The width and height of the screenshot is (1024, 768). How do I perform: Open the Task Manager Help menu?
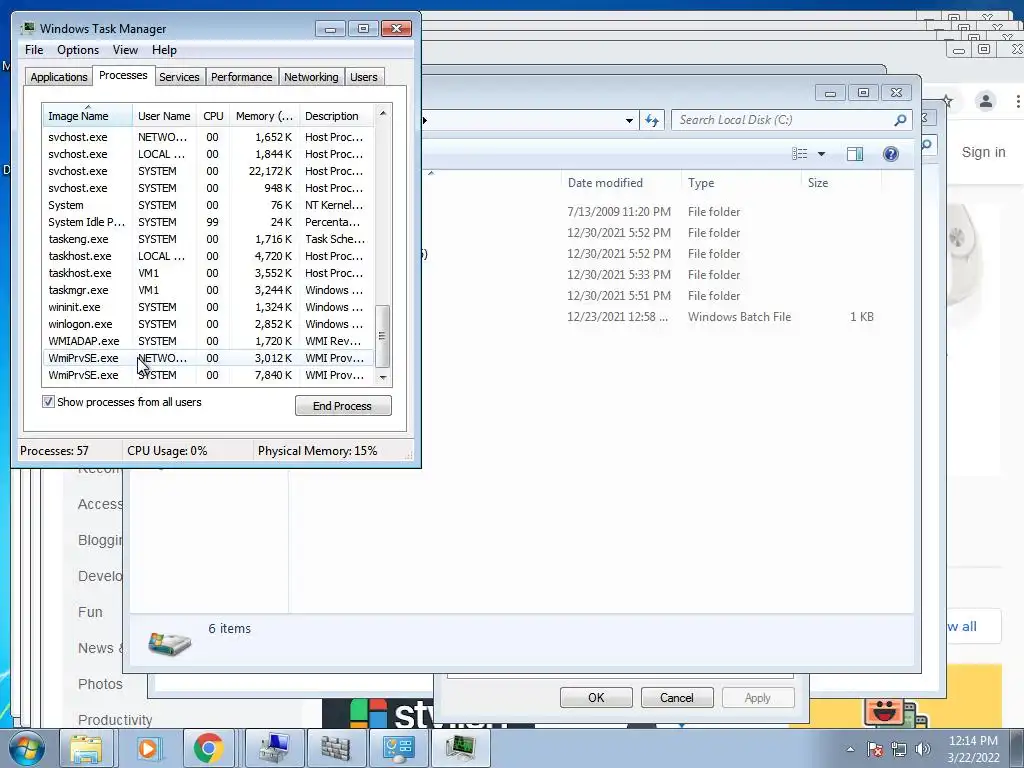(164, 50)
